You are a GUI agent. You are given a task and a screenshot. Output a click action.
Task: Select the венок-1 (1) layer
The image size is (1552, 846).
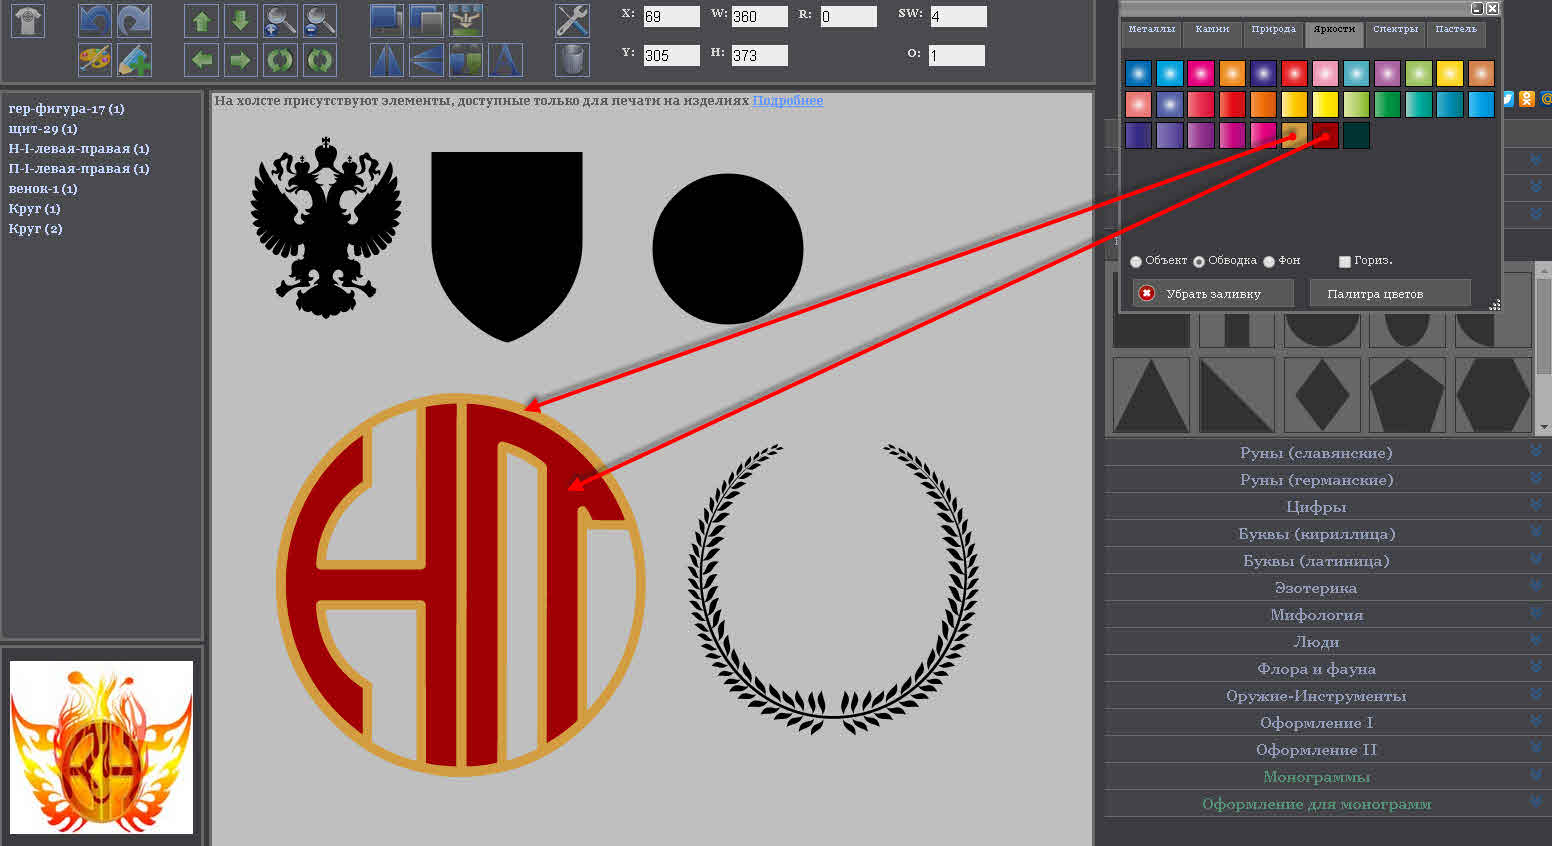pos(43,189)
